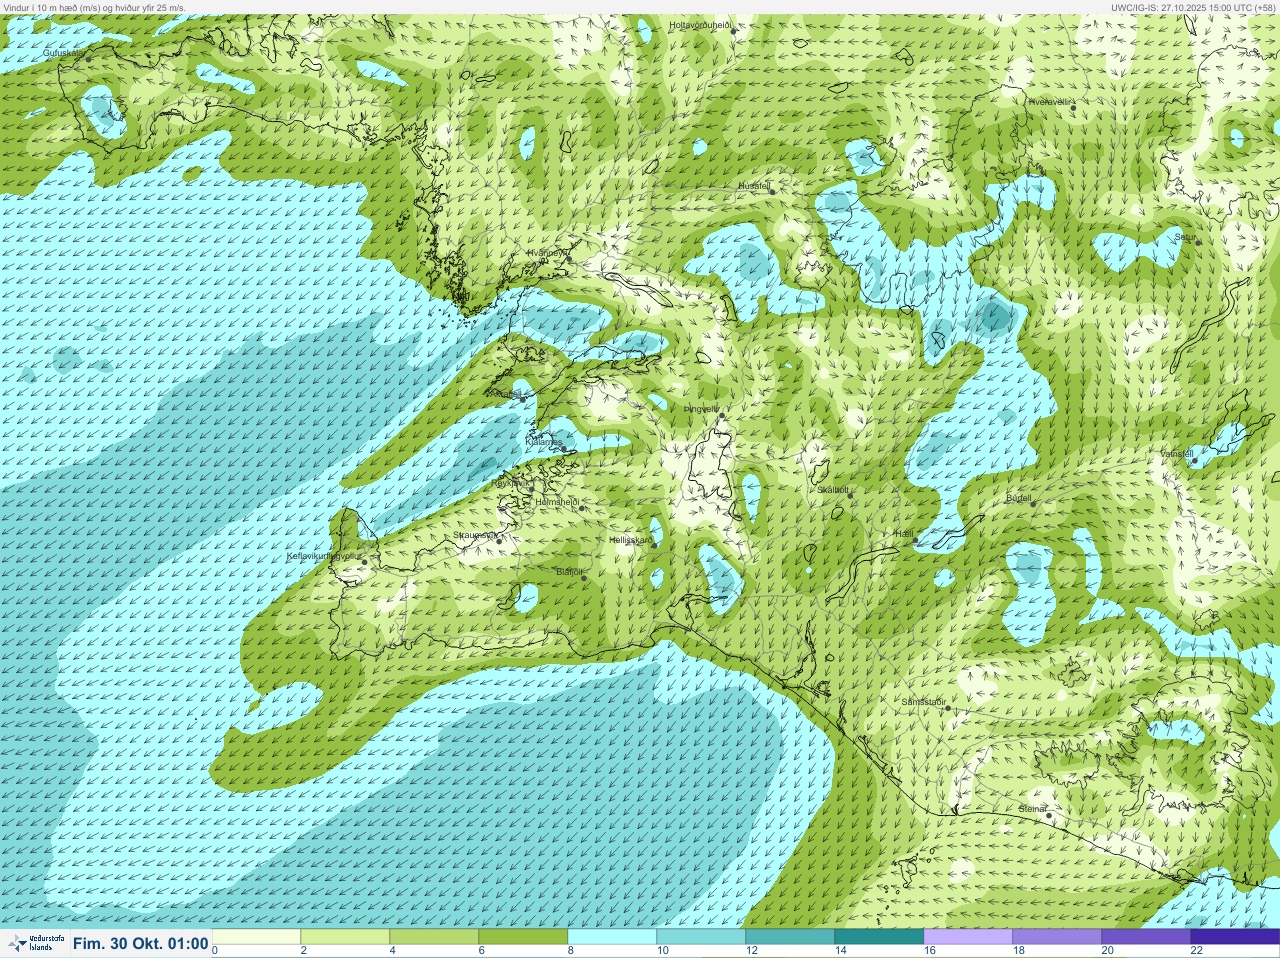Select the Hellisskarð station label
This screenshot has width=1280, height=958.
pos(631,540)
